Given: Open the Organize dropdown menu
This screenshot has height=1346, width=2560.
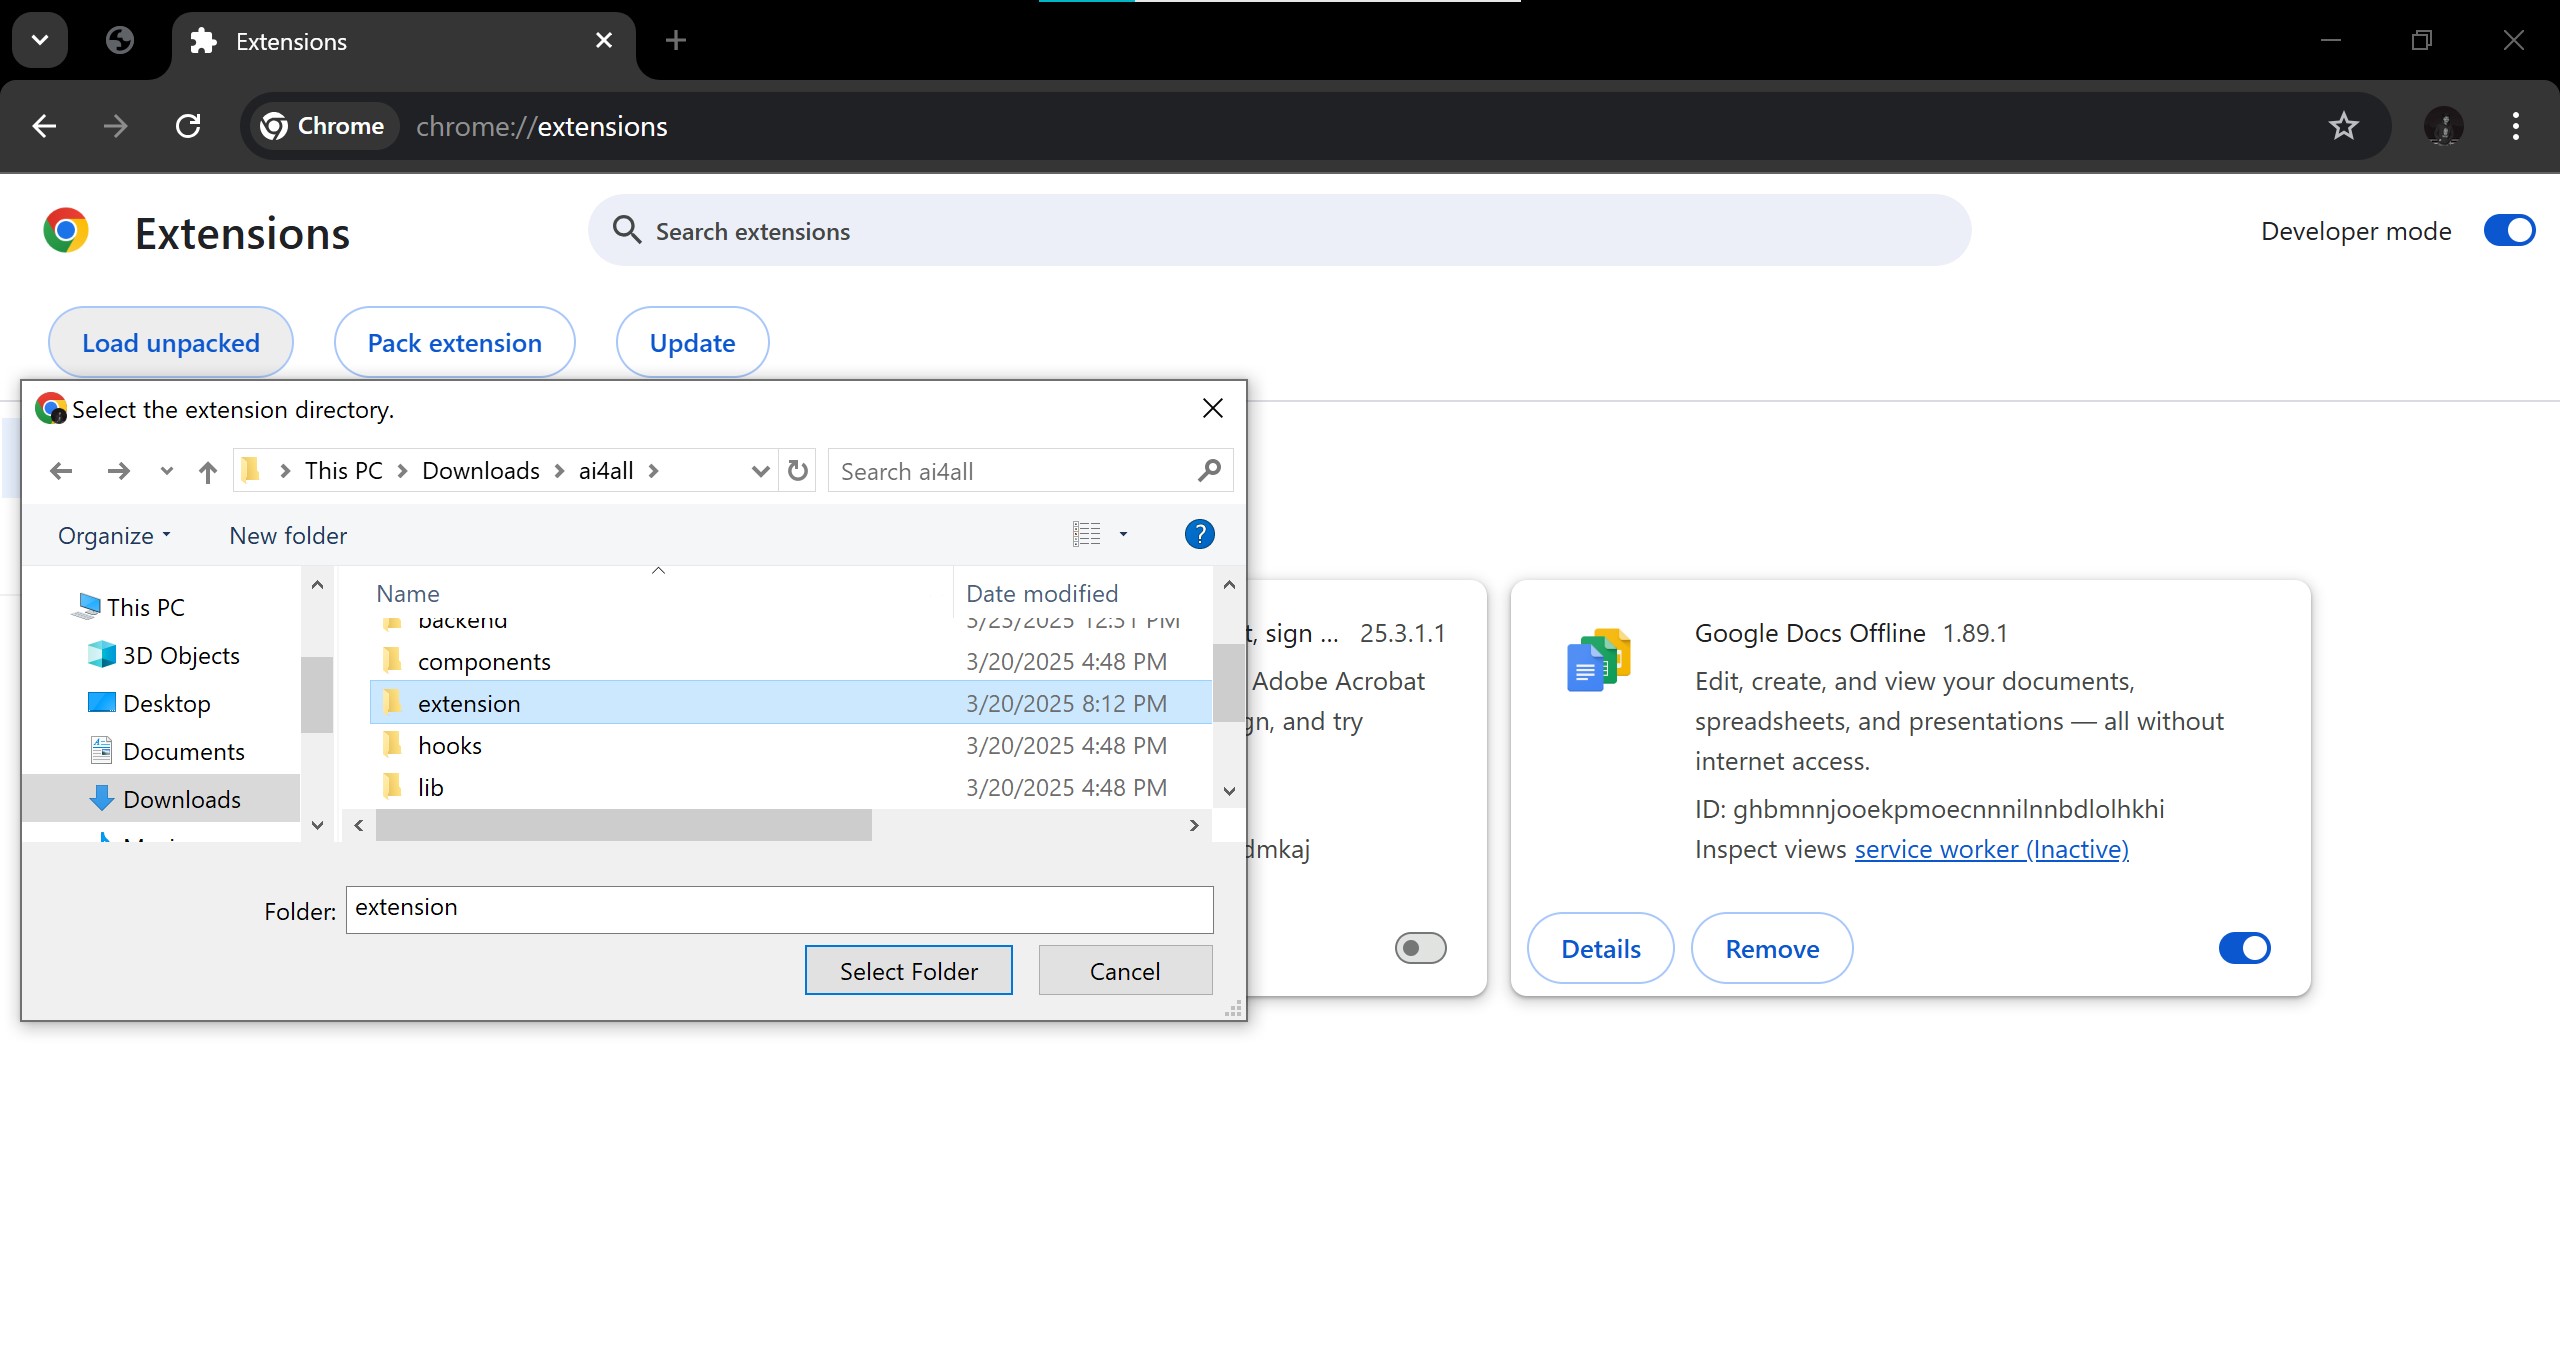Looking at the screenshot, I should [x=114, y=536].
